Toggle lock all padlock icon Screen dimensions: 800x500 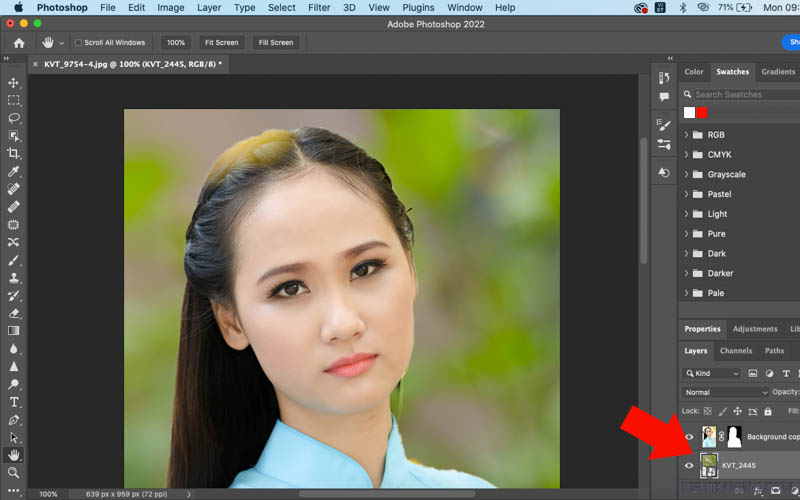pos(768,411)
